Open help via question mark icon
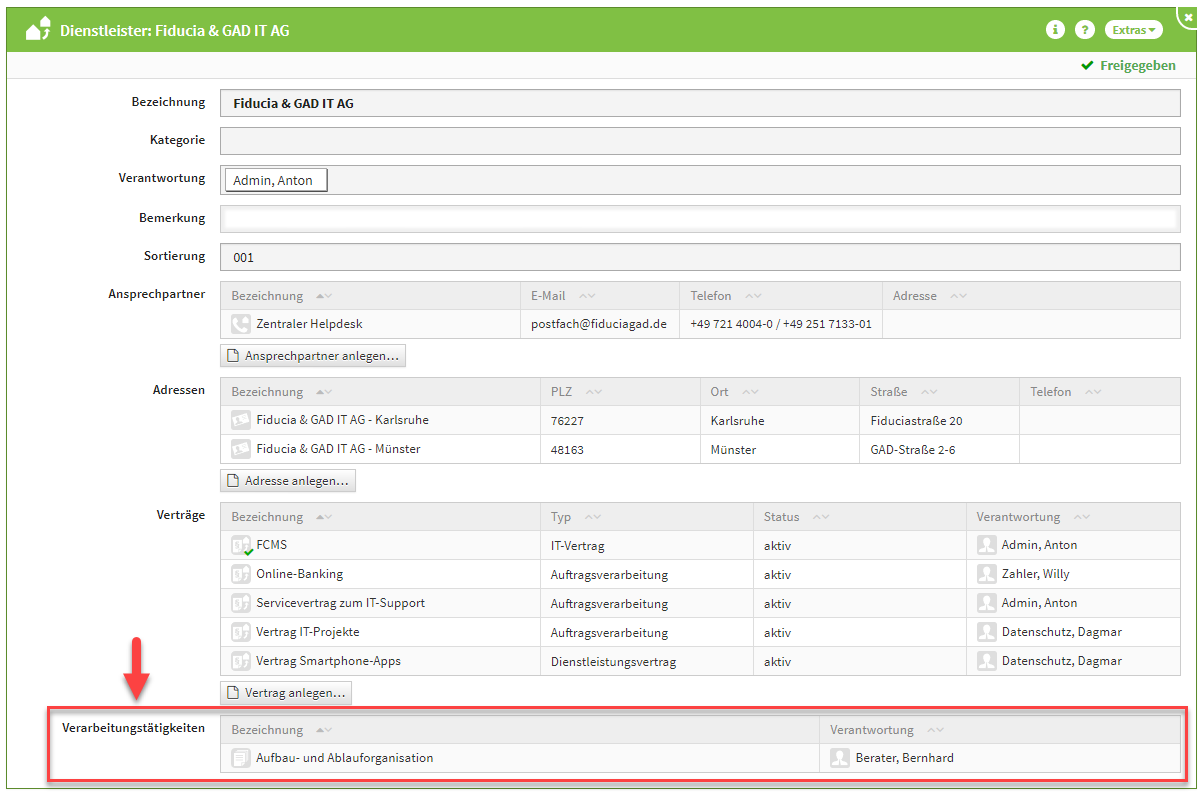The width and height of the screenshot is (1203, 795). click(x=1084, y=30)
